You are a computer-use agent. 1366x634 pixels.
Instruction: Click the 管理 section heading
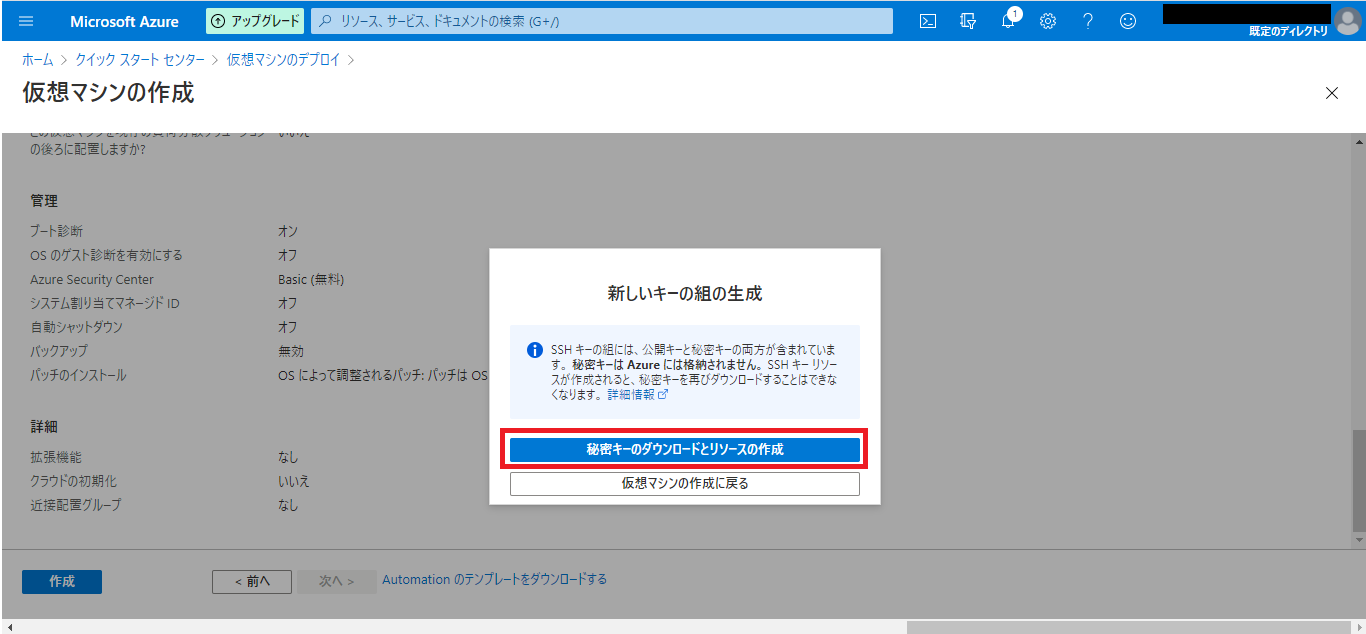pos(44,201)
